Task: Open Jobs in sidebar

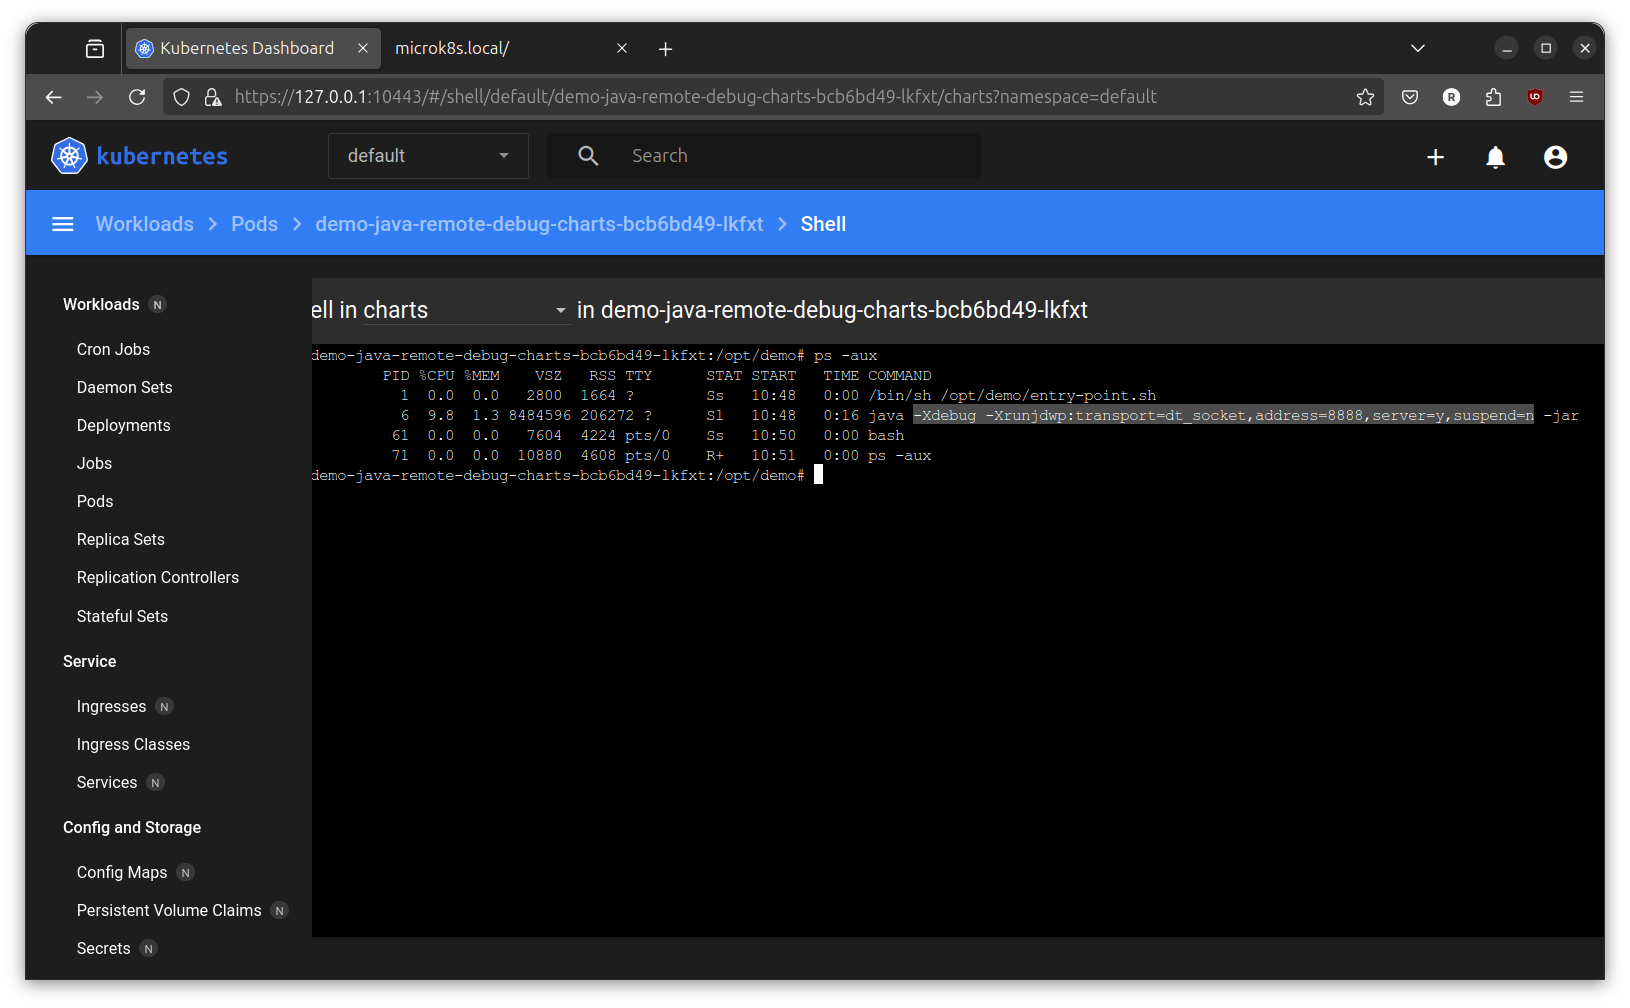Action: point(94,463)
